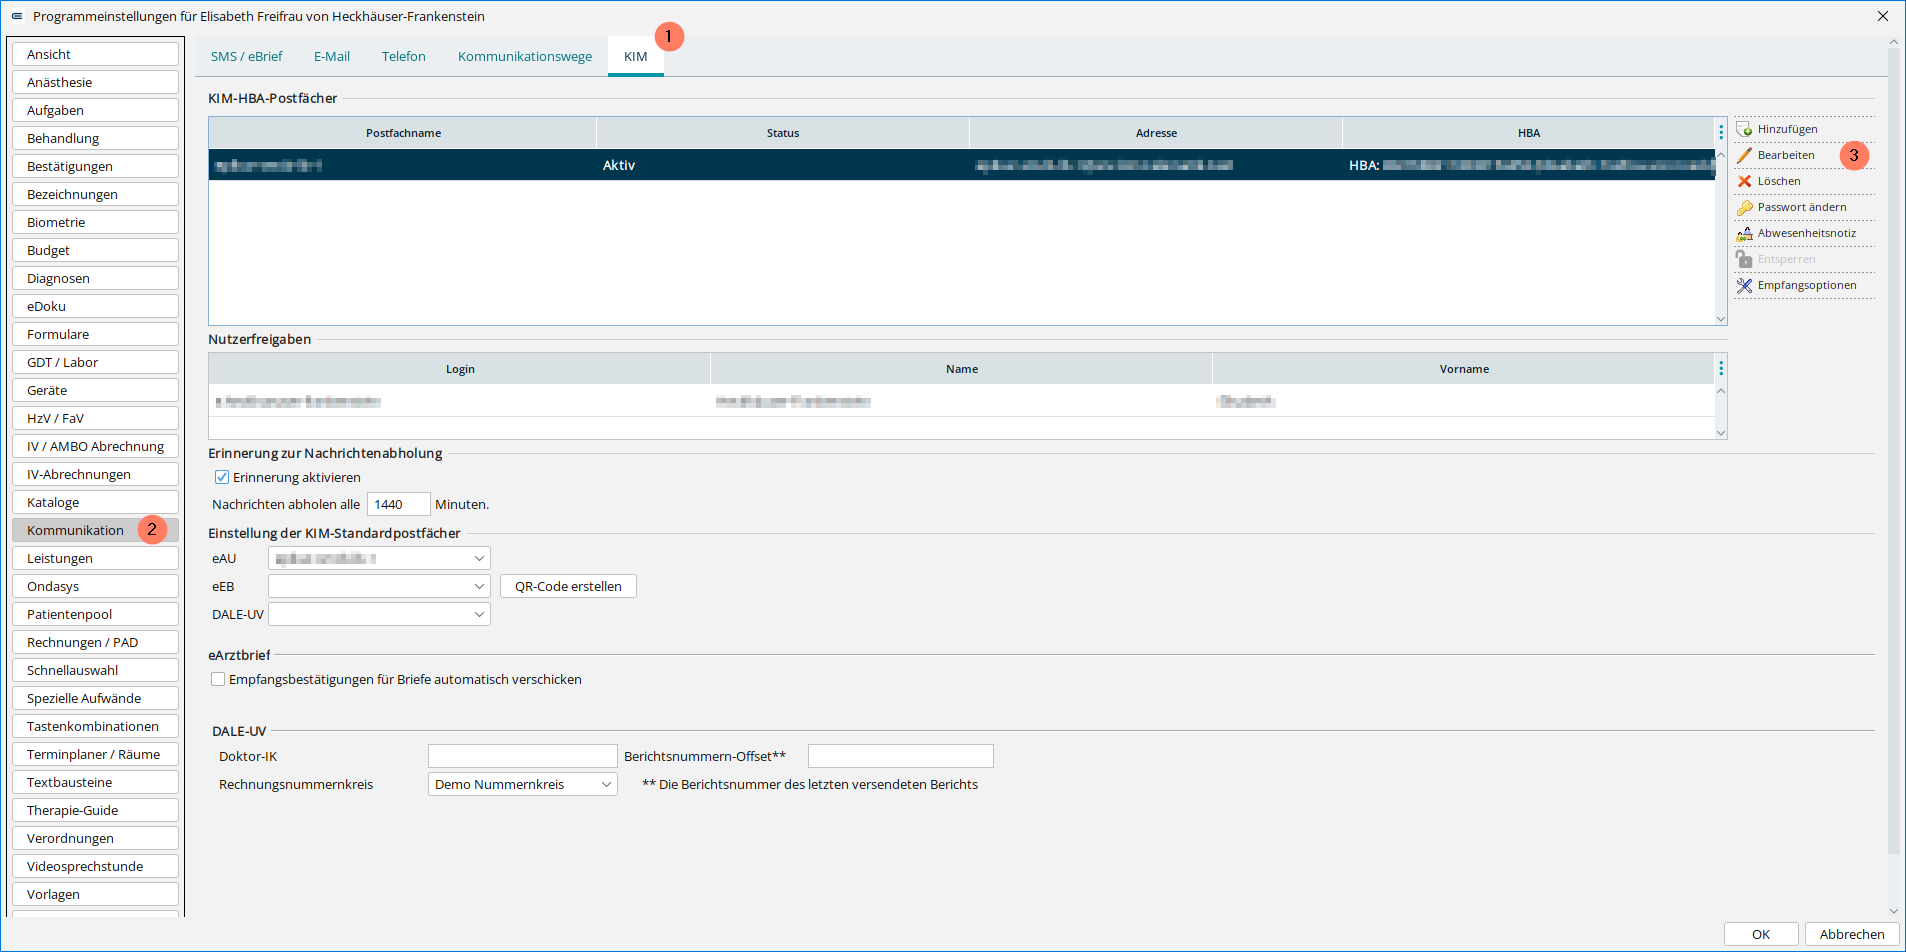This screenshot has width=1906, height=952.
Task: Click the Empfangsoptionen tools icon
Action: (x=1745, y=285)
